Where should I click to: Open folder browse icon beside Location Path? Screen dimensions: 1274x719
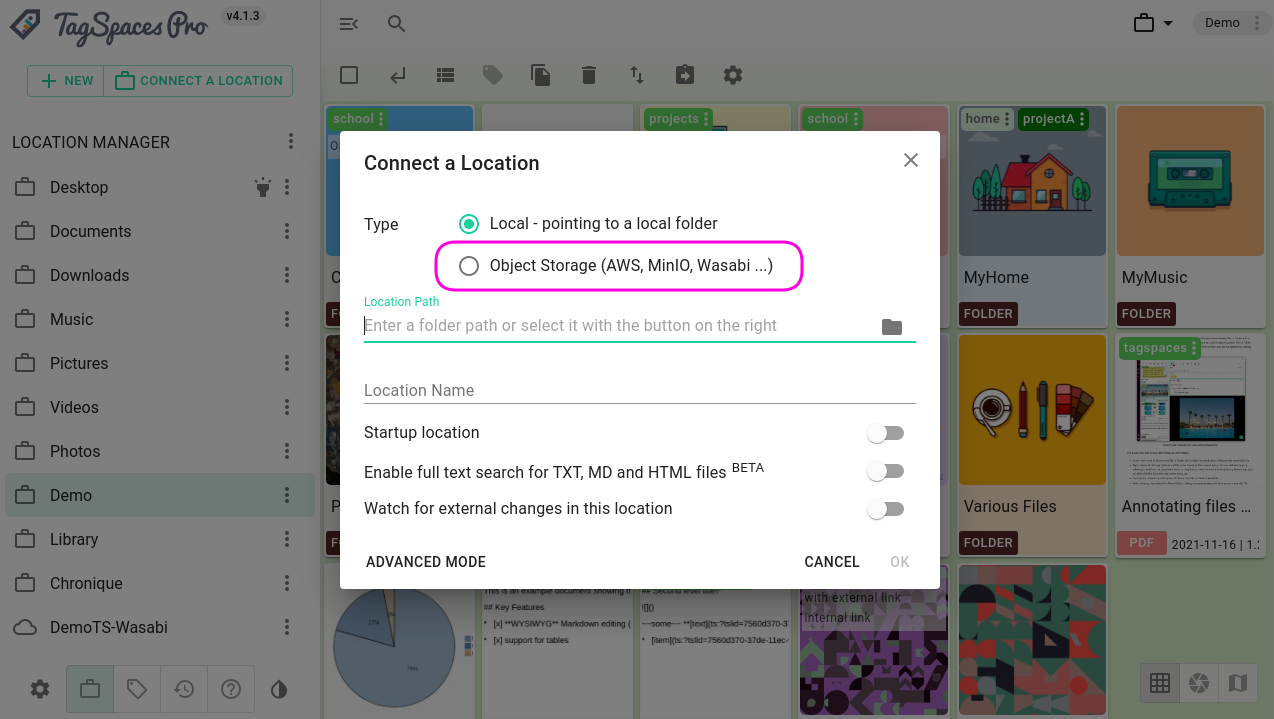point(892,326)
